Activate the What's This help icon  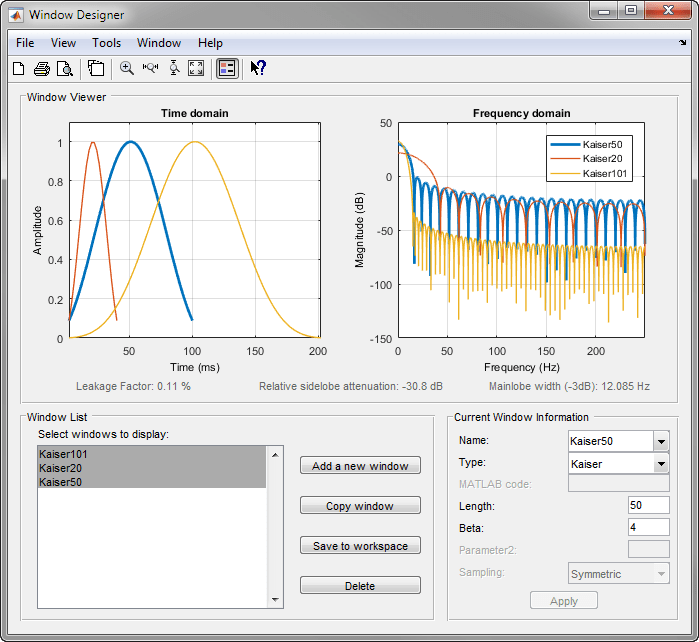[x=257, y=68]
